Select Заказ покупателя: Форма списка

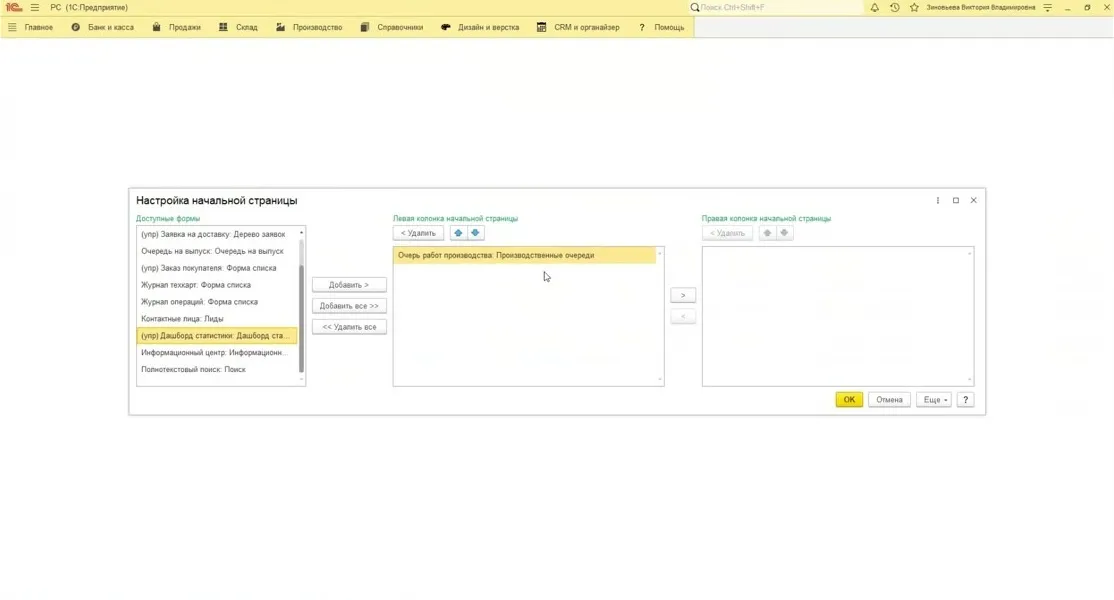pos(217,268)
